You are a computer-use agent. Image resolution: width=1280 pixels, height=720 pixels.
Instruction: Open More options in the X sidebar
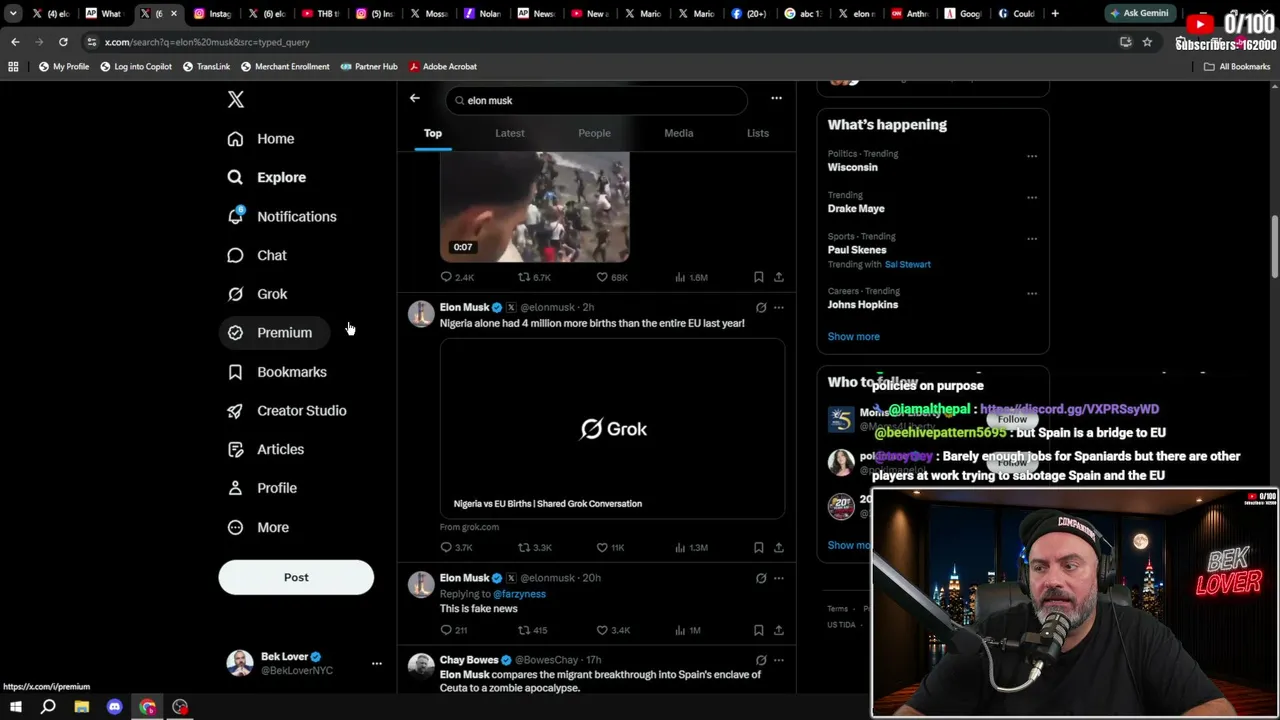[258, 527]
